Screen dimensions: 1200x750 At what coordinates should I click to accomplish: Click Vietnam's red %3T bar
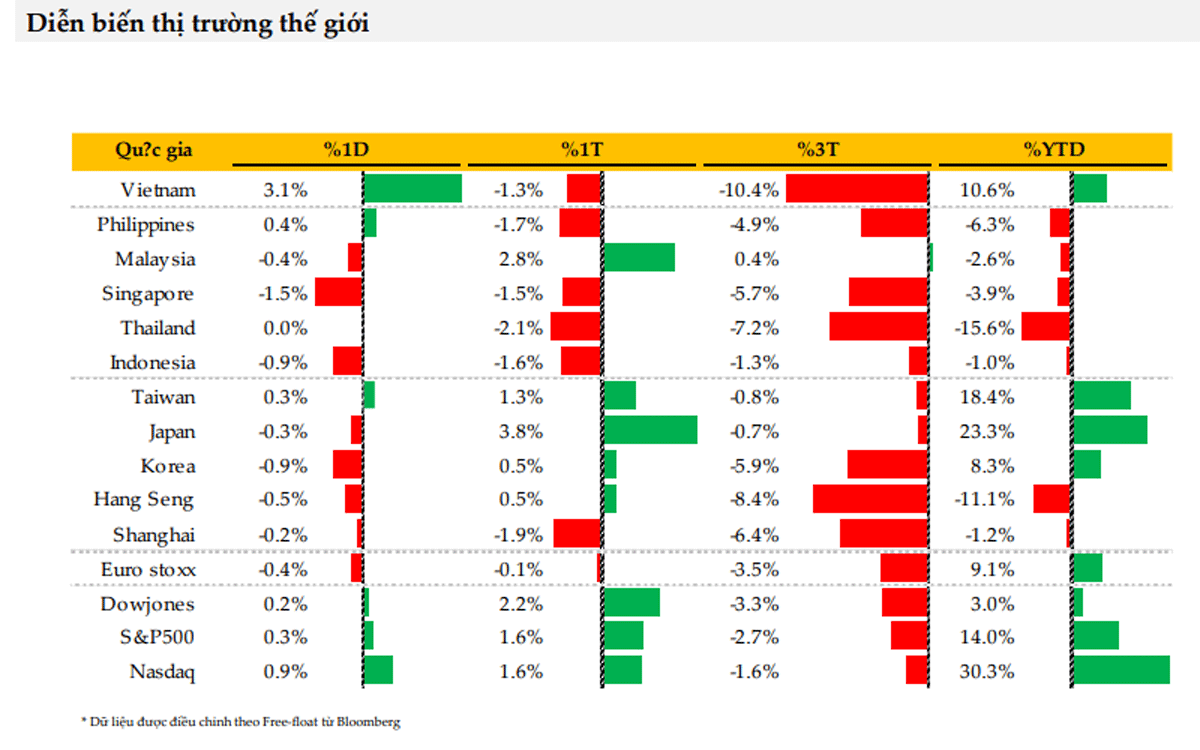[857, 189]
